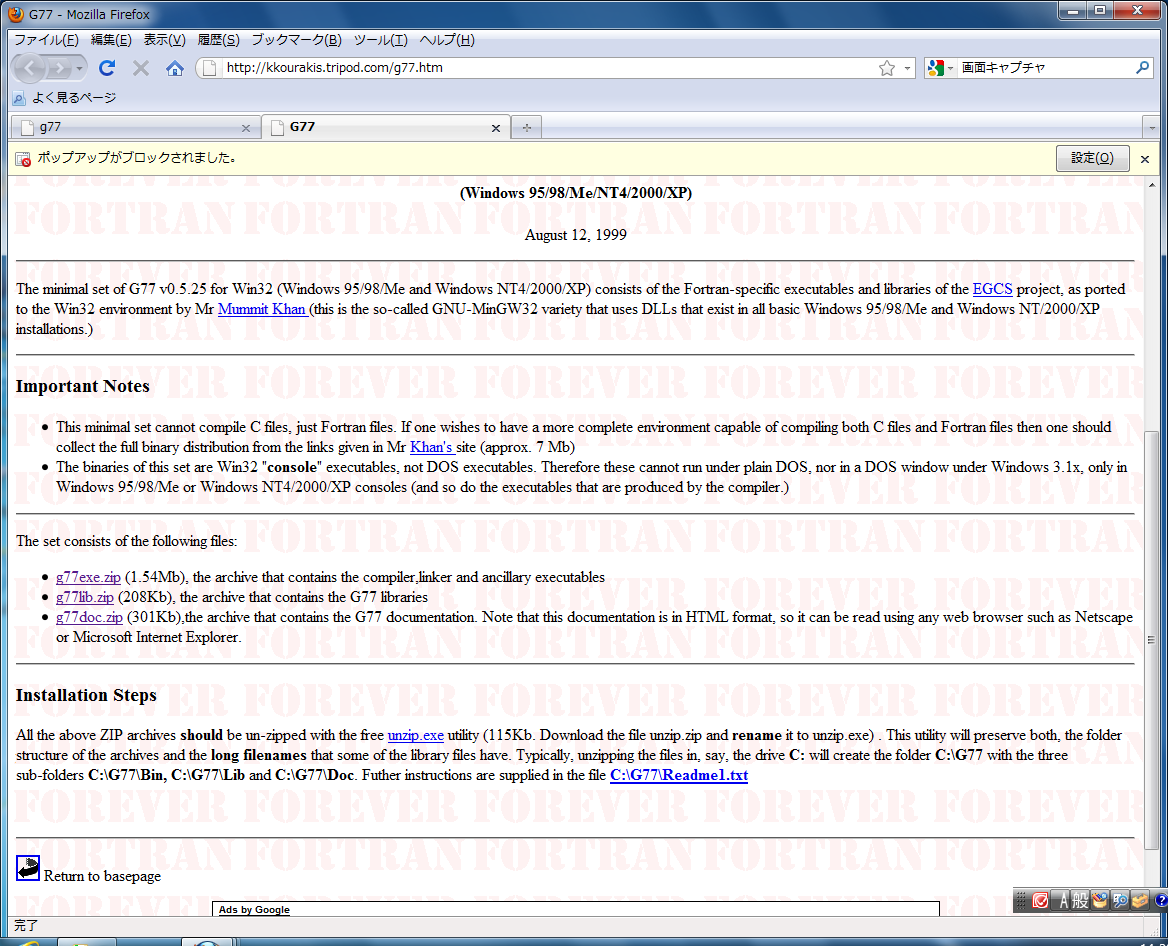Viewport: 1168px width, 946px height.
Task: Open a new tab with plus button
Action: (x=526, y=128)
